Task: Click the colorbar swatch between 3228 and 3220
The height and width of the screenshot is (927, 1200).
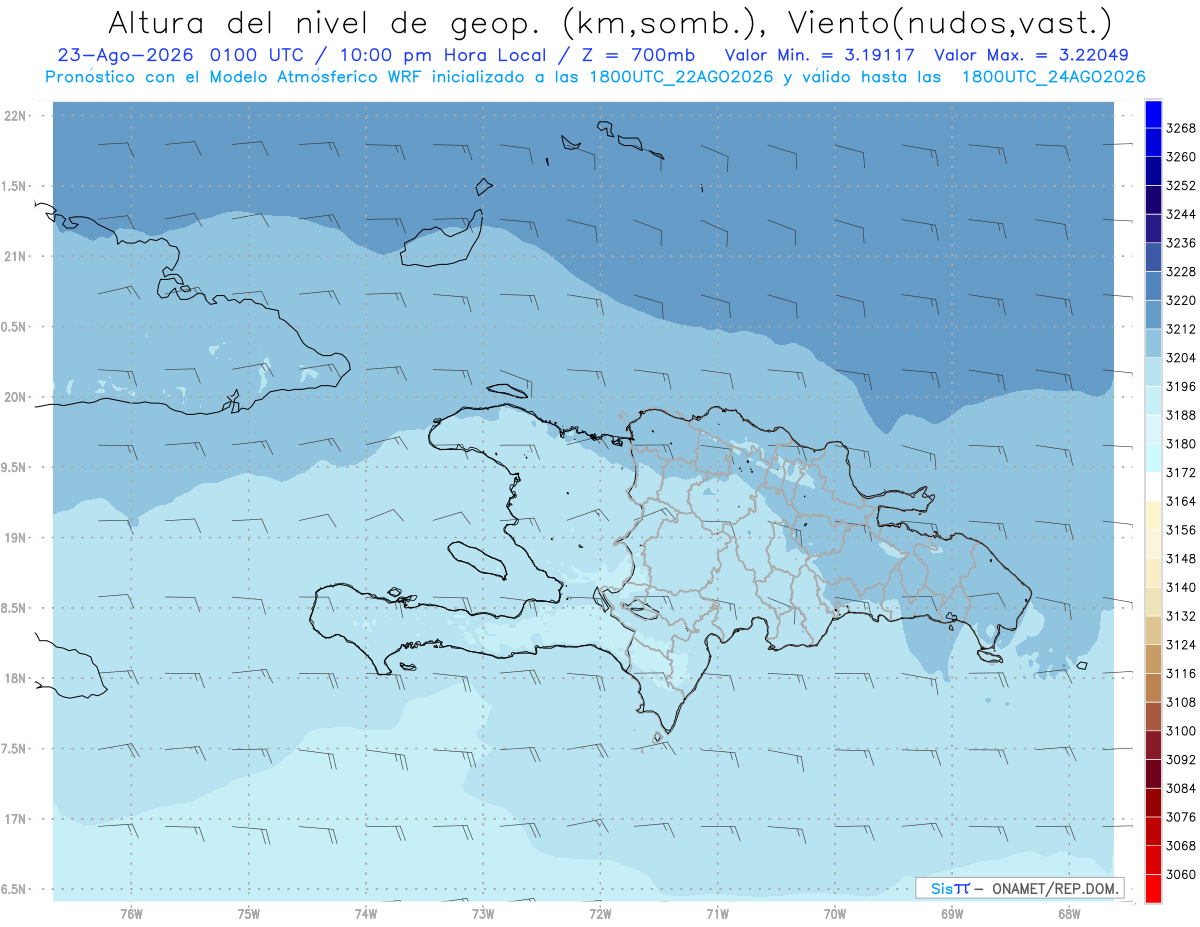Action: coord(1152,285)
